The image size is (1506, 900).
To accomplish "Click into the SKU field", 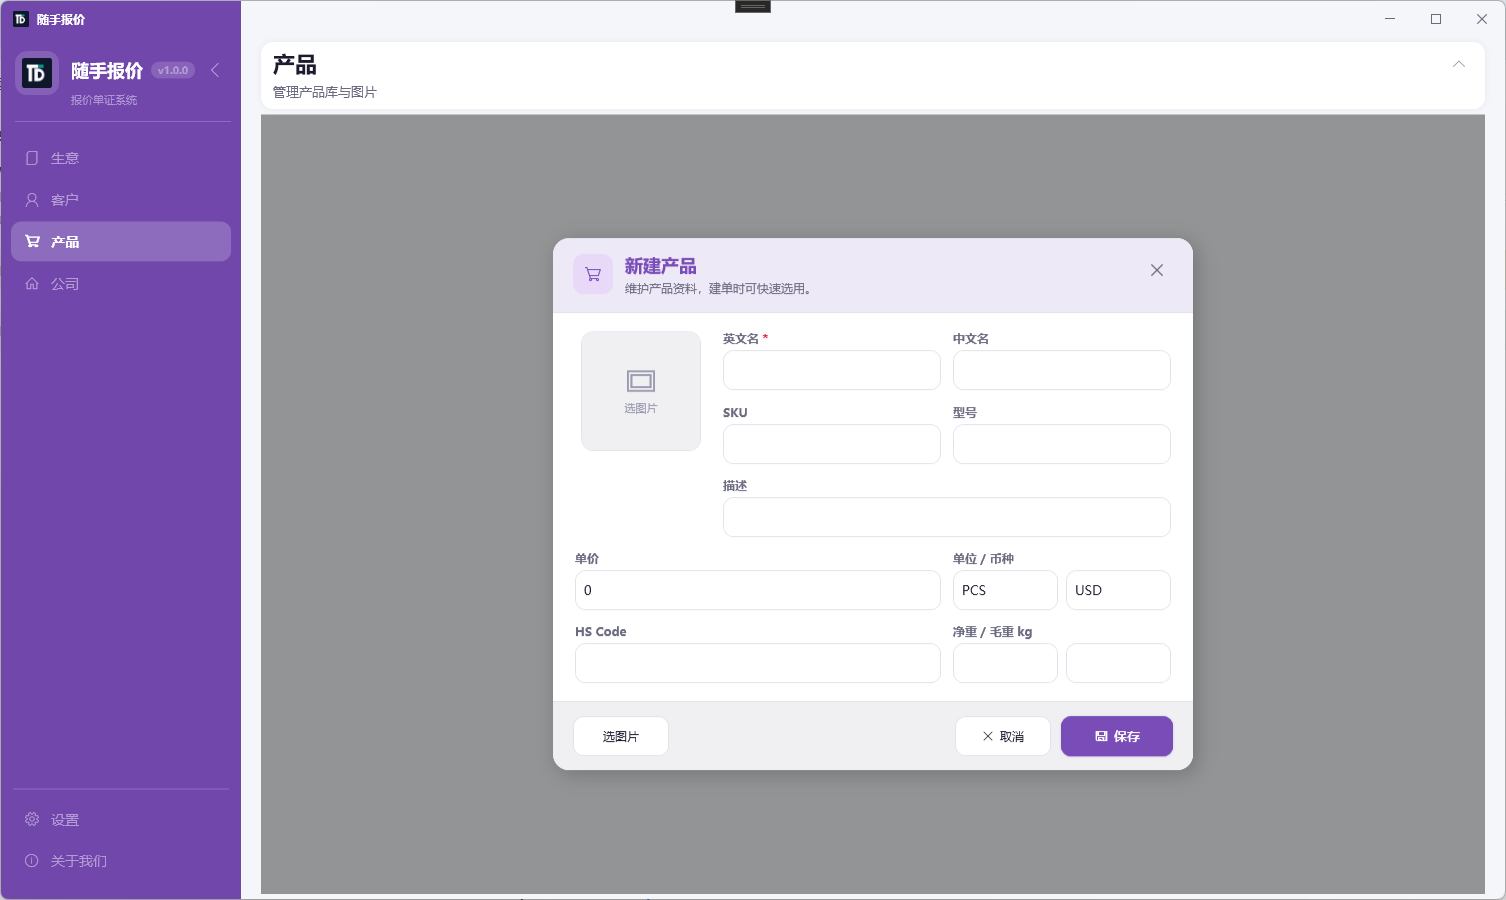I will pyautogui.click(x=832, y=444).
